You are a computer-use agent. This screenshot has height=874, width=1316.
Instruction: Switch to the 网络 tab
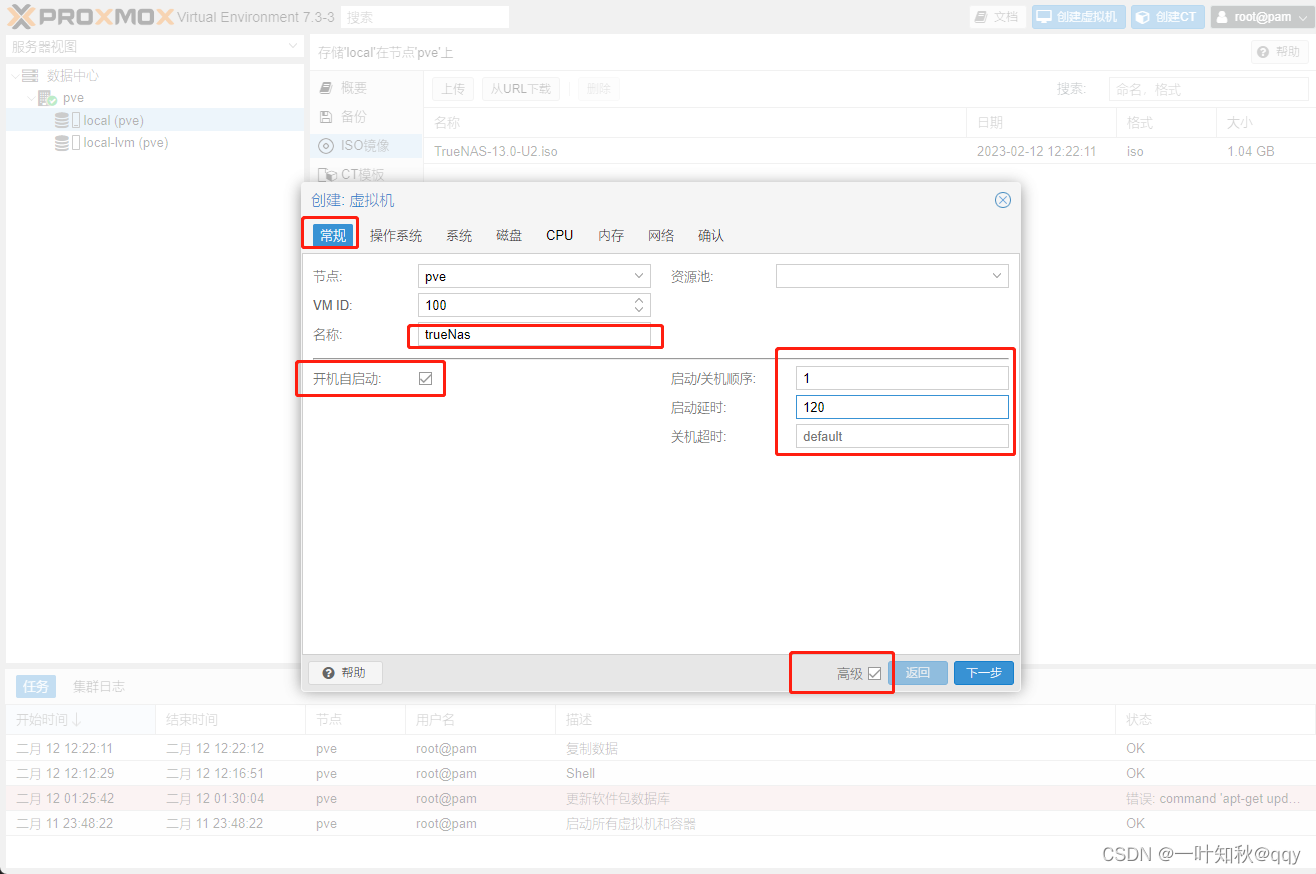(661, 235)
